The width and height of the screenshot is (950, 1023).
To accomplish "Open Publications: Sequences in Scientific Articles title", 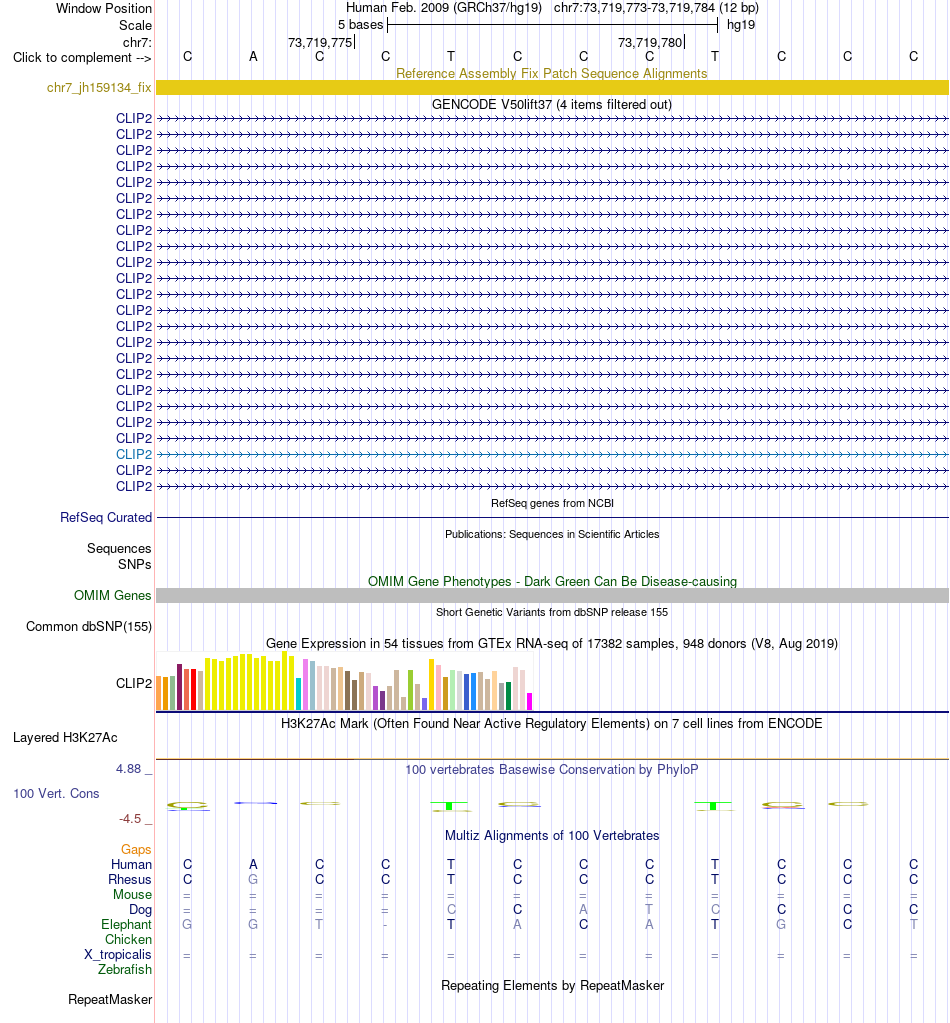I will tap(552, 534).
